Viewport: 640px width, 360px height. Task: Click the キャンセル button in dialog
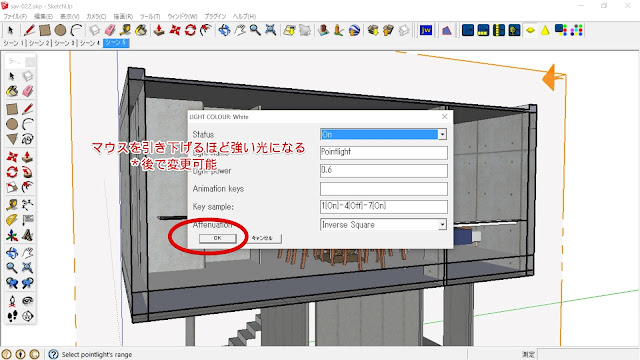262,238
